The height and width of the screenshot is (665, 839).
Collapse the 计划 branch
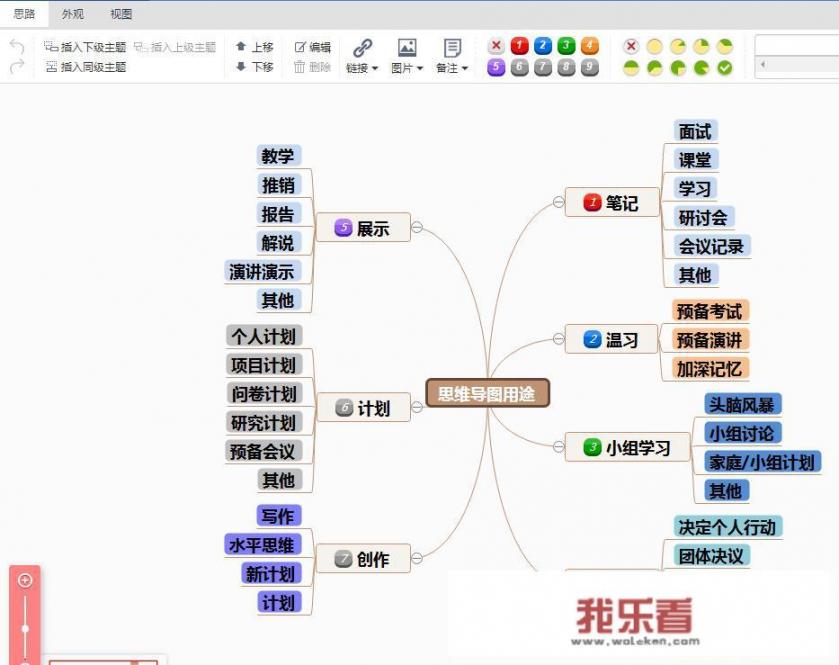(x=417, y=407)
